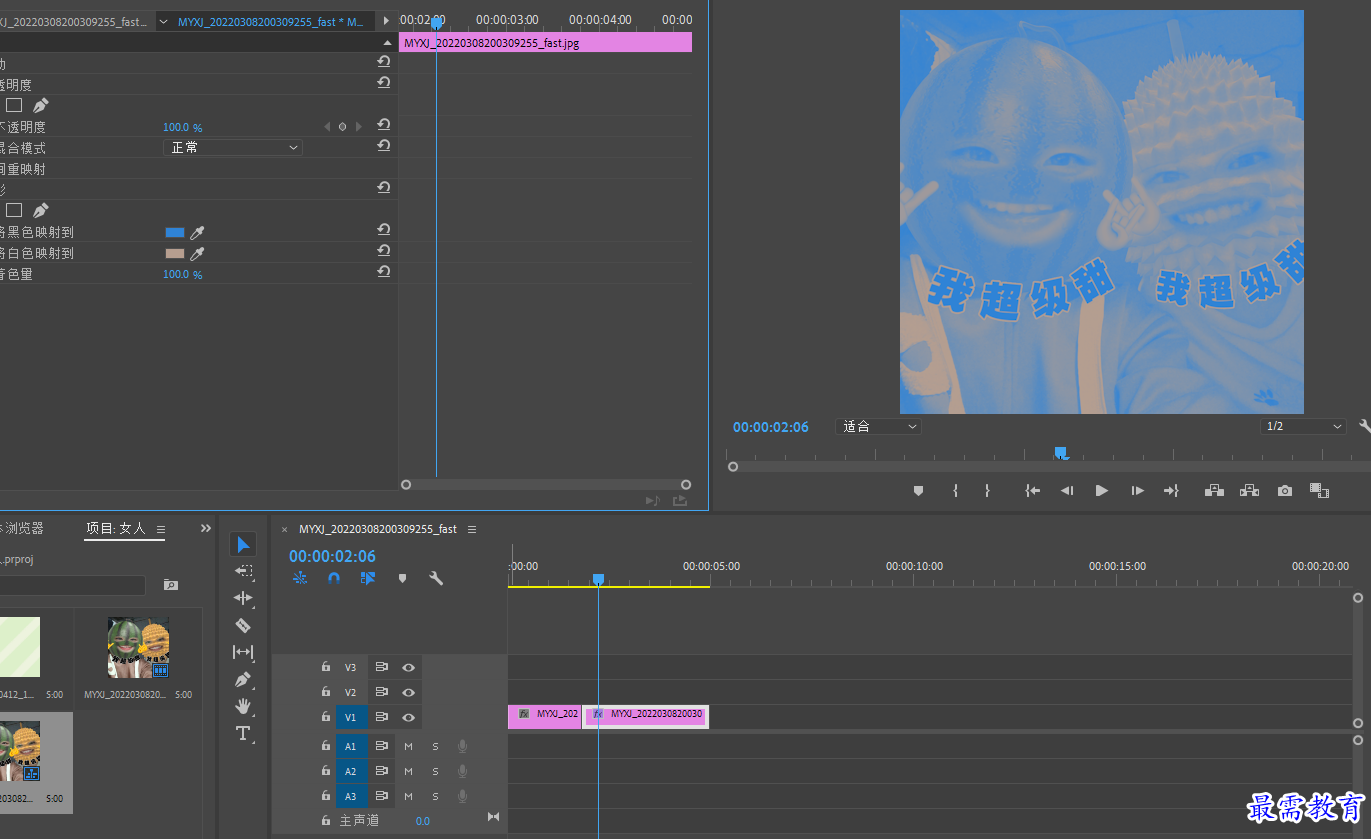Use eyedropper for map-white-to color
The width and height of the screenshot is (1371, 839).
point(198,253)
